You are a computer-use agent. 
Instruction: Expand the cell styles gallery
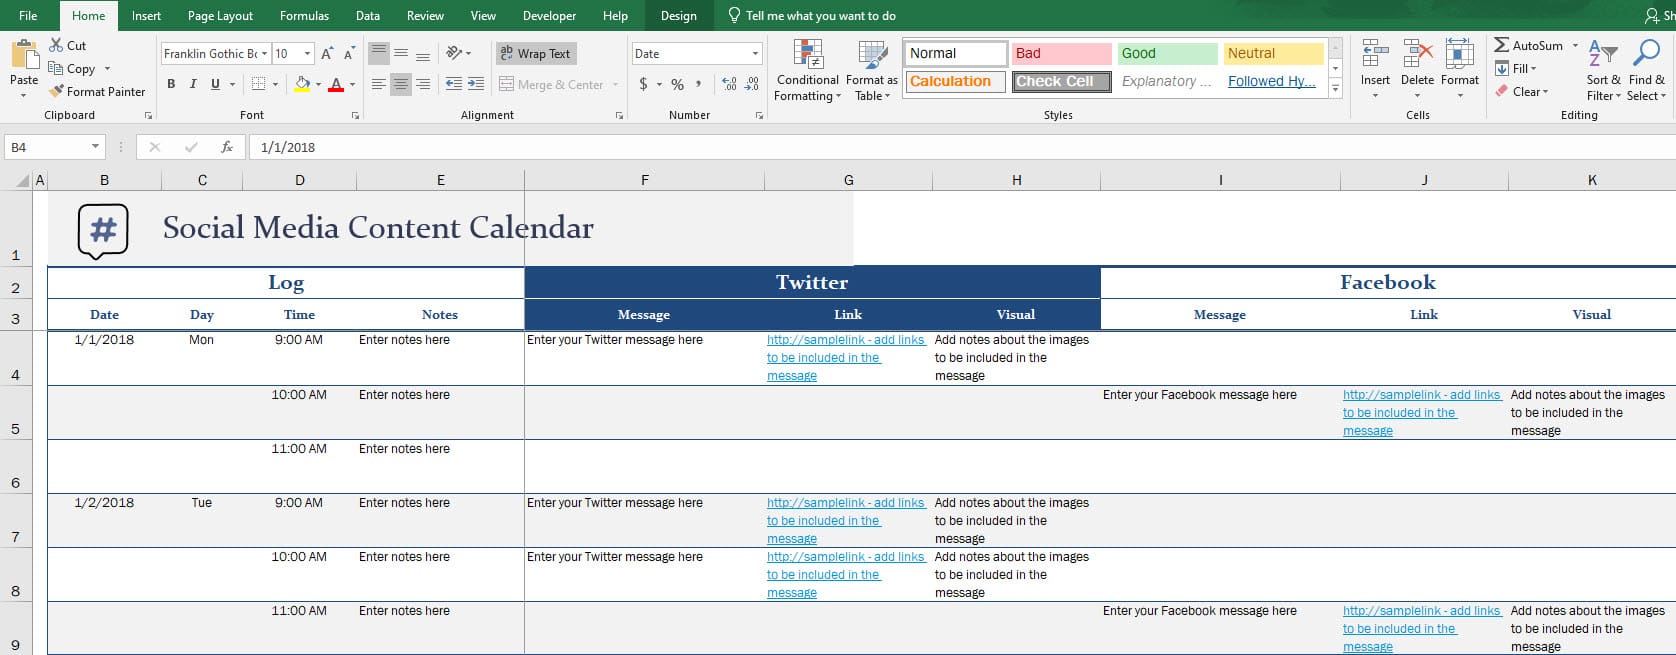click(1335, 89)
